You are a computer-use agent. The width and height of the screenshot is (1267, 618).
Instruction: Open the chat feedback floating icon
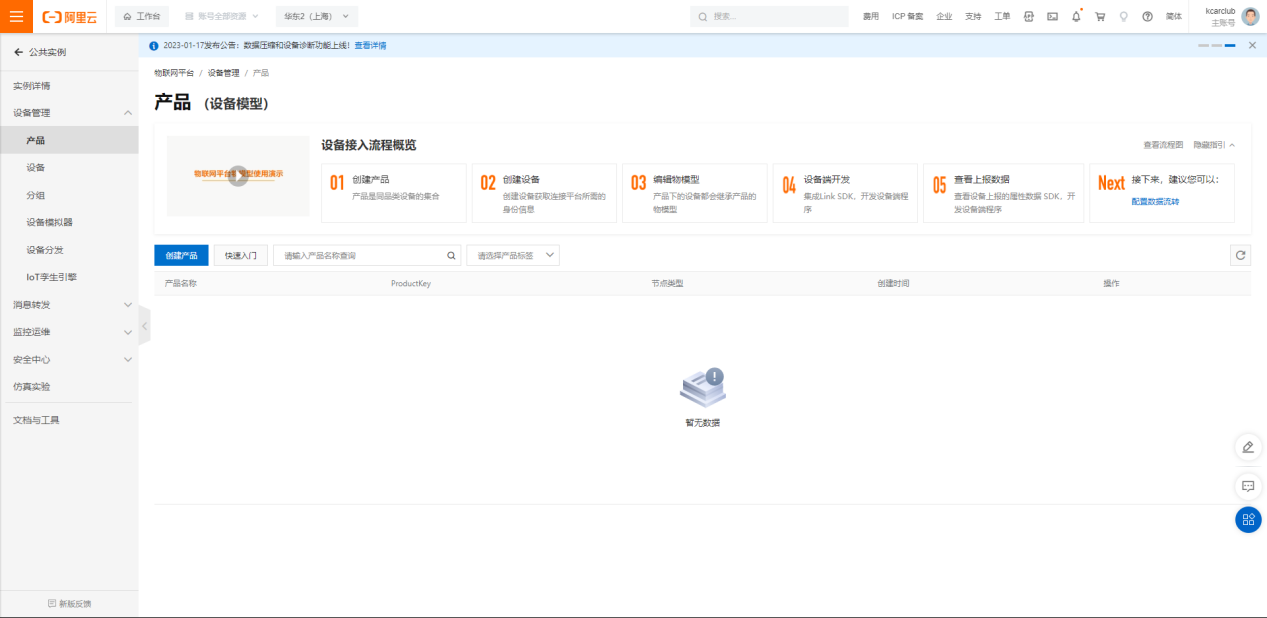tap(1248, 486)
